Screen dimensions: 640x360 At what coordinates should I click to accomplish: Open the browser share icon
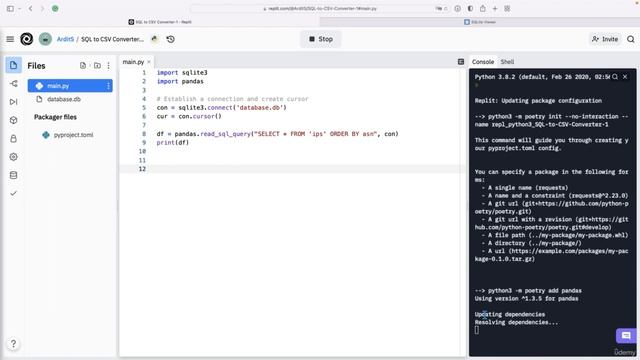[x=482, y=8]
